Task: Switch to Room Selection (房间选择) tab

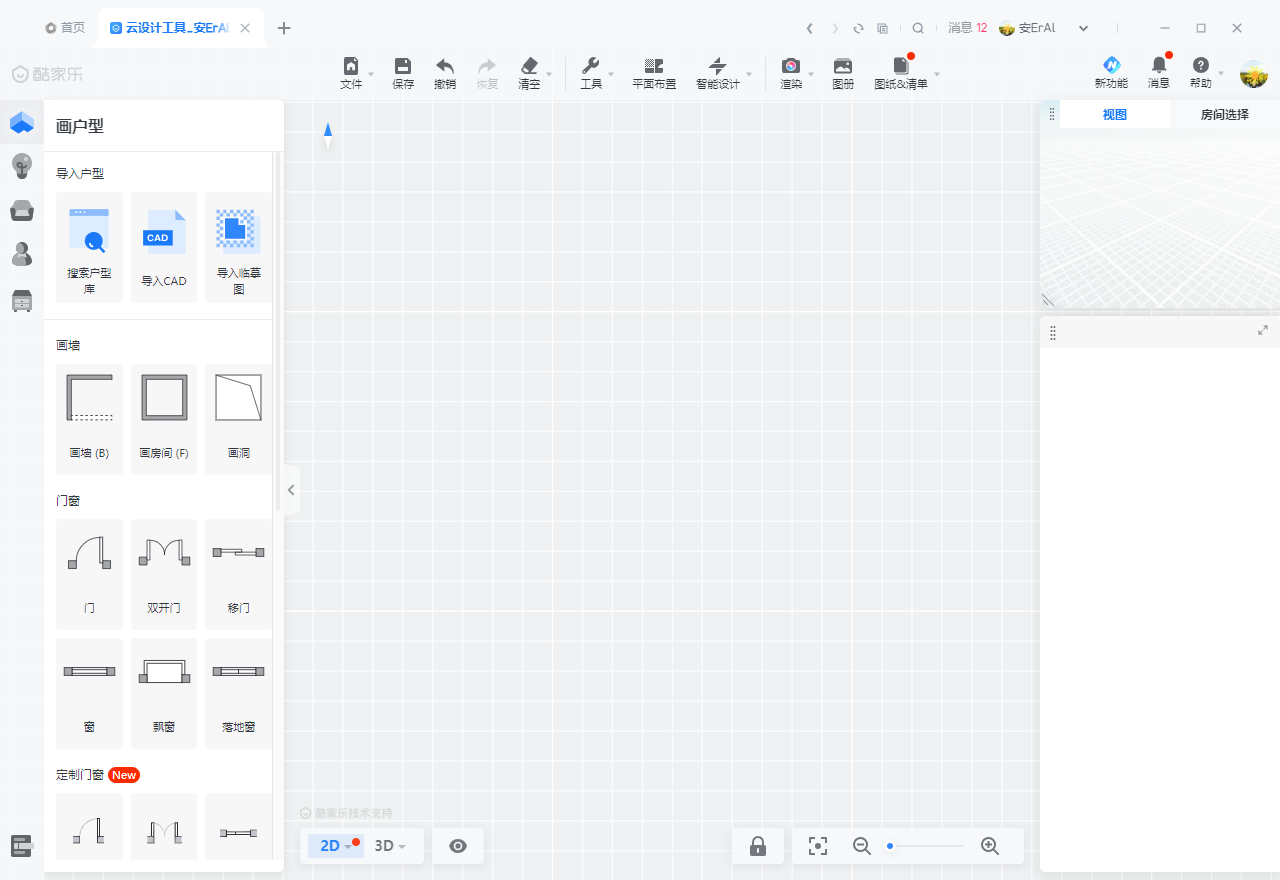Action: pyautogui.click(x=1224, y=115)
